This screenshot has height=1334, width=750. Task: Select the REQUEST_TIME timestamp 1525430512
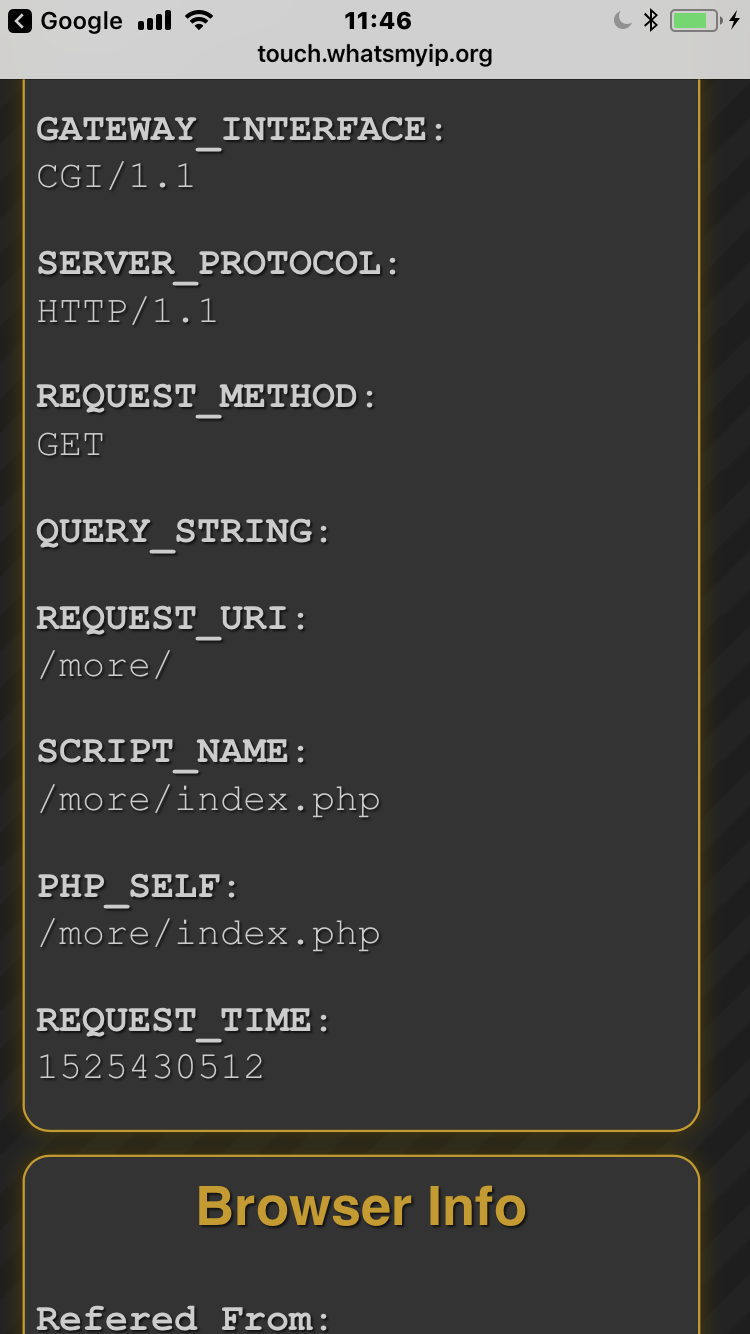[151, 1065]
